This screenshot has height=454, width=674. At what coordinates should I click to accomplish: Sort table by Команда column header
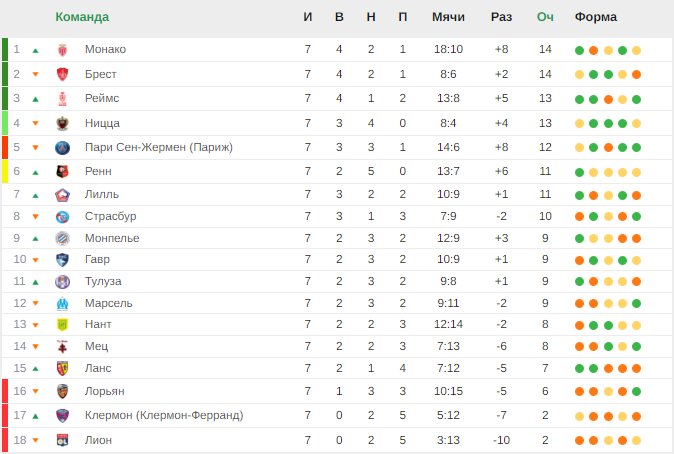coord(82,17)
